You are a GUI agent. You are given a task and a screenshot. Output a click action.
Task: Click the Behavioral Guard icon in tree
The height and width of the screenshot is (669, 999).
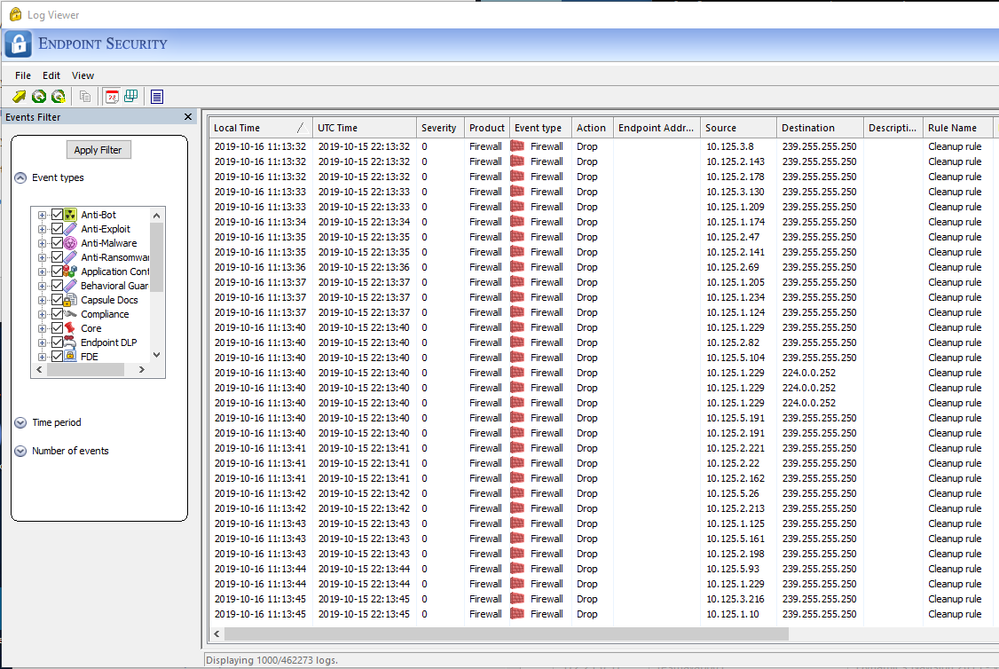[70, 285]
